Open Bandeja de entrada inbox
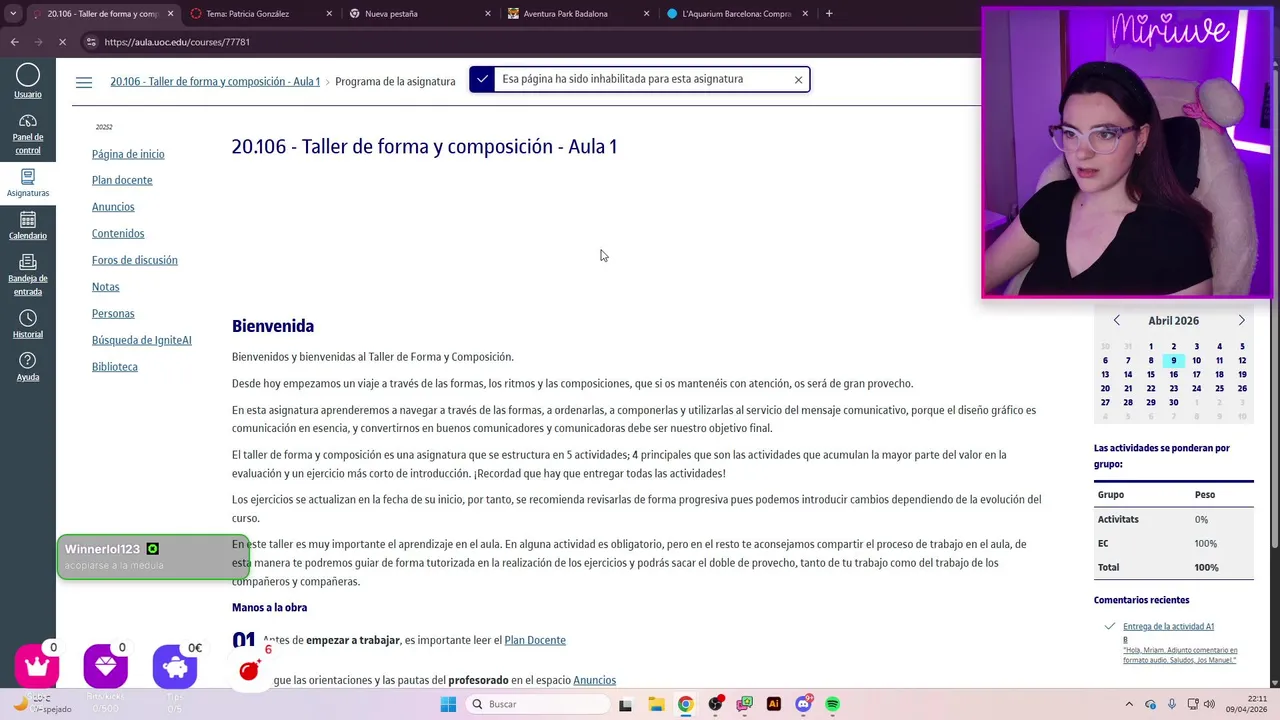This screenshot has width=1280, height=720. (28, 275)
